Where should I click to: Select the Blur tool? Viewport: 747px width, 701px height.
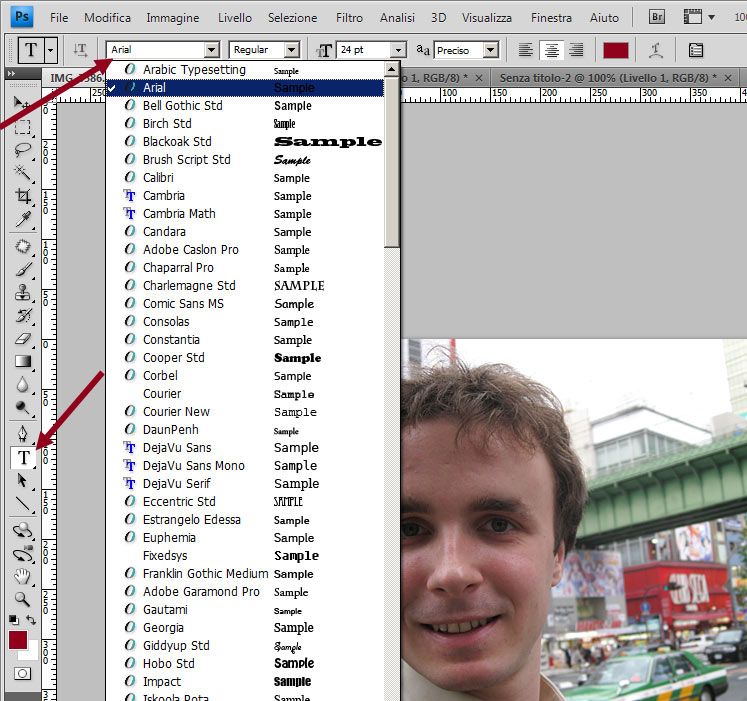click(22, 385)
